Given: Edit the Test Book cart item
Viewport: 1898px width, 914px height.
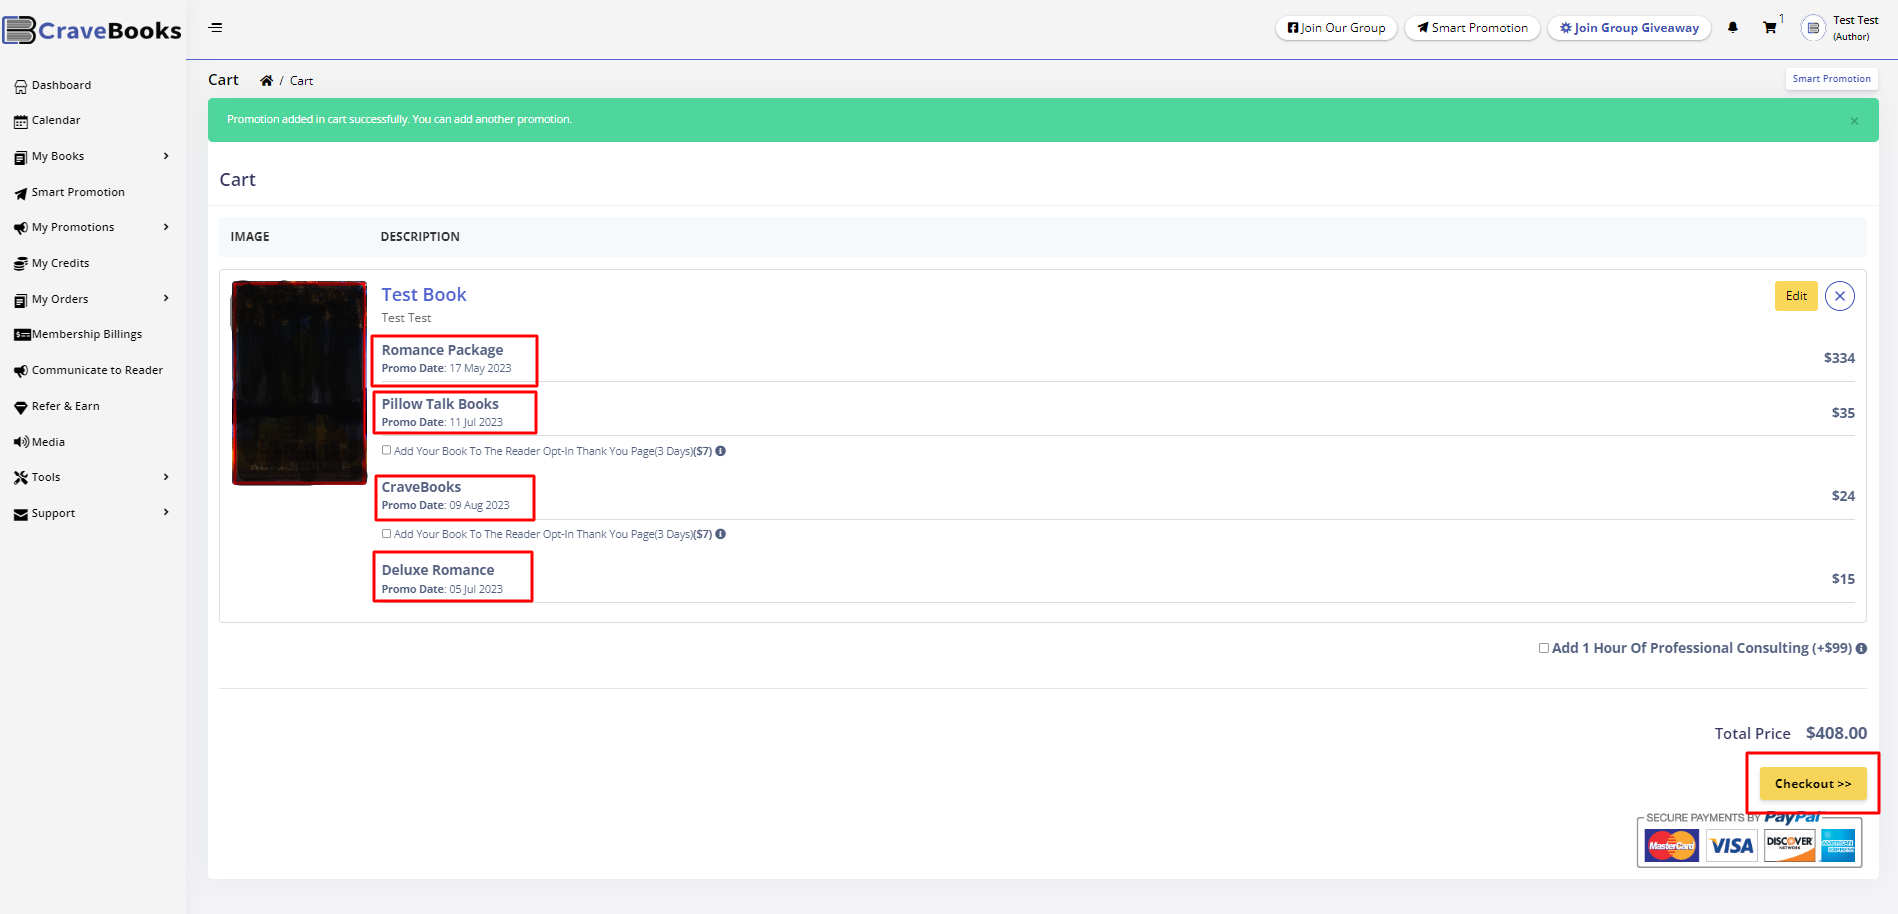Looking at the screenshot, I should pos(1796,296).
